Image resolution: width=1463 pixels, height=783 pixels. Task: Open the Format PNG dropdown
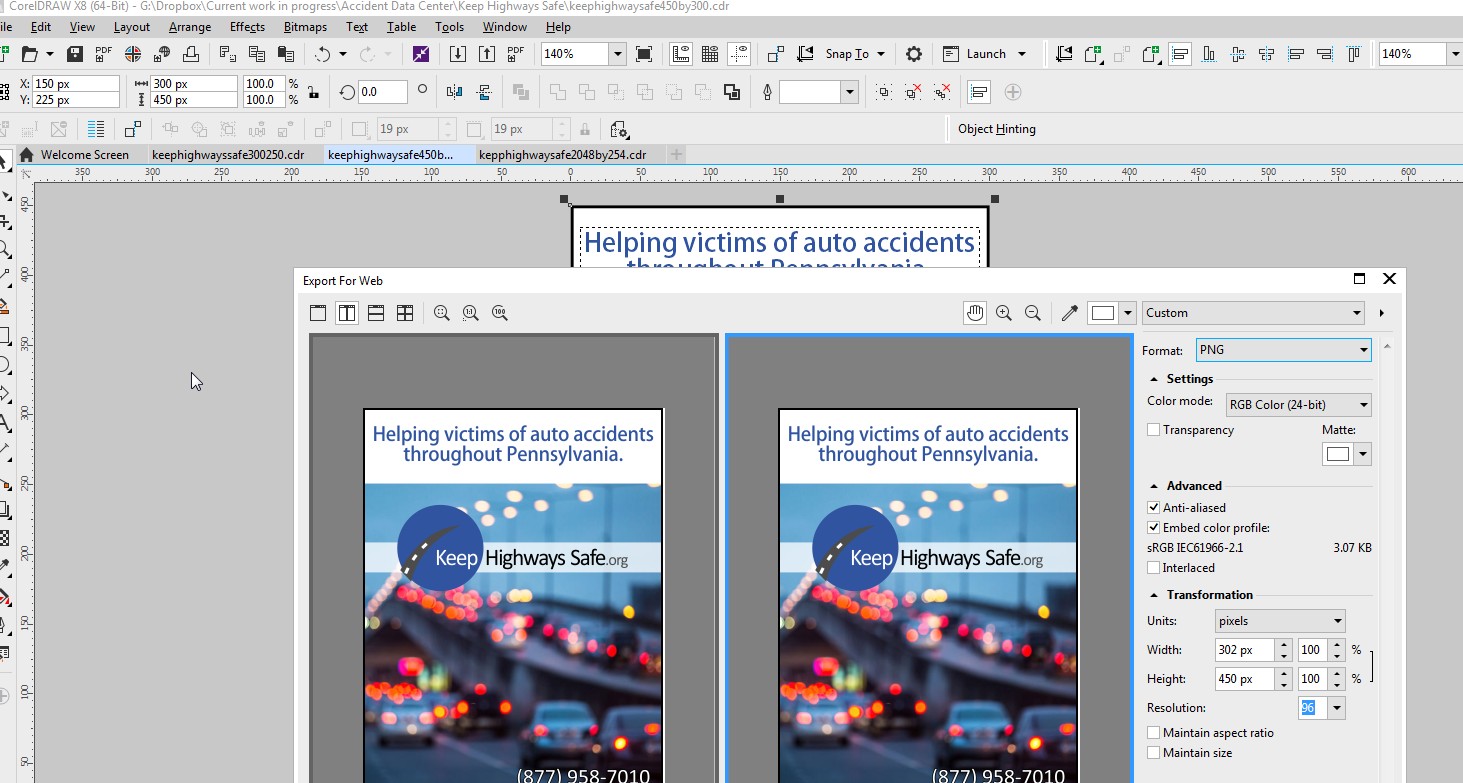tap(1283, 350)
